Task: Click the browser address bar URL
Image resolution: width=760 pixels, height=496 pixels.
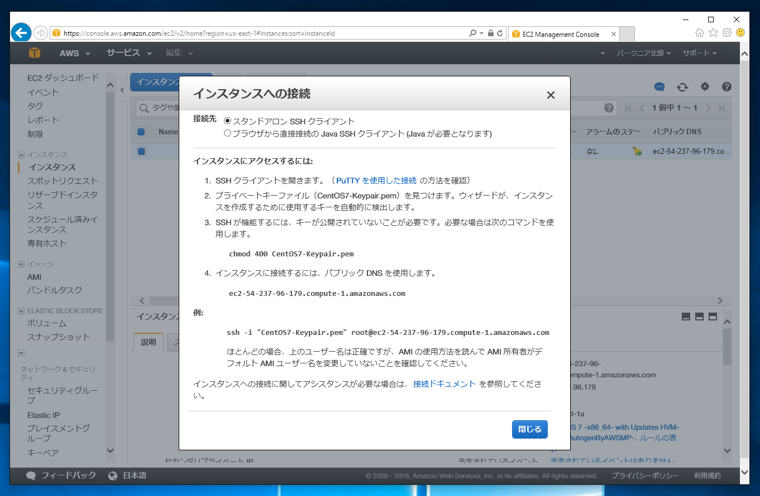Action: click(199, 33)
